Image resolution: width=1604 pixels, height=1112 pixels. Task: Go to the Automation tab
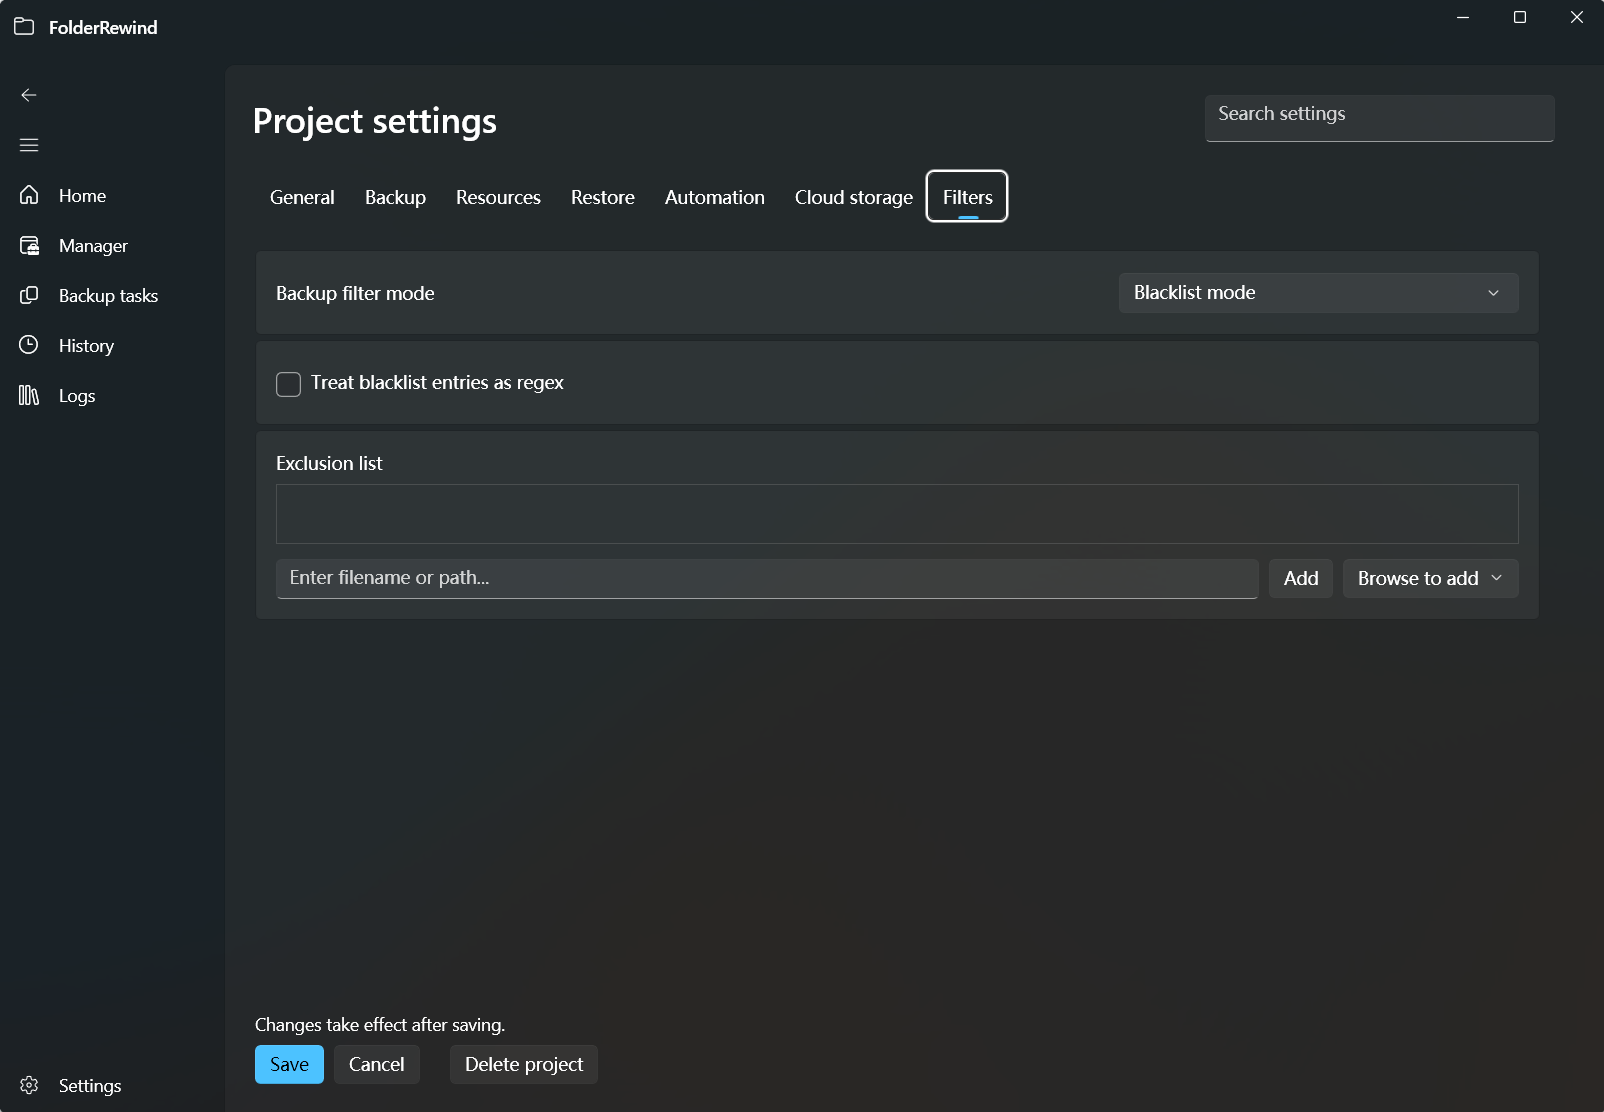[x=715, y=197]
